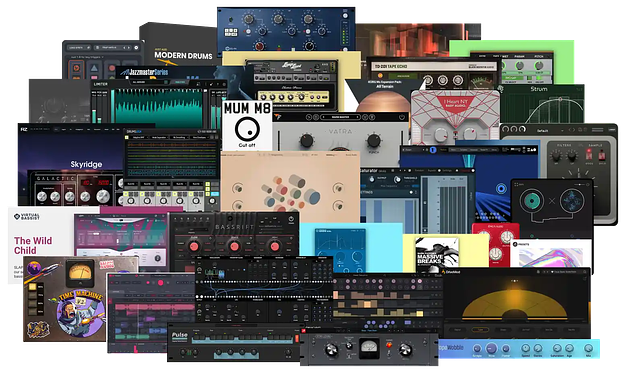
Task: Click the glowing blue ring in the blue laser plugin
Action: tap(501, 188)
